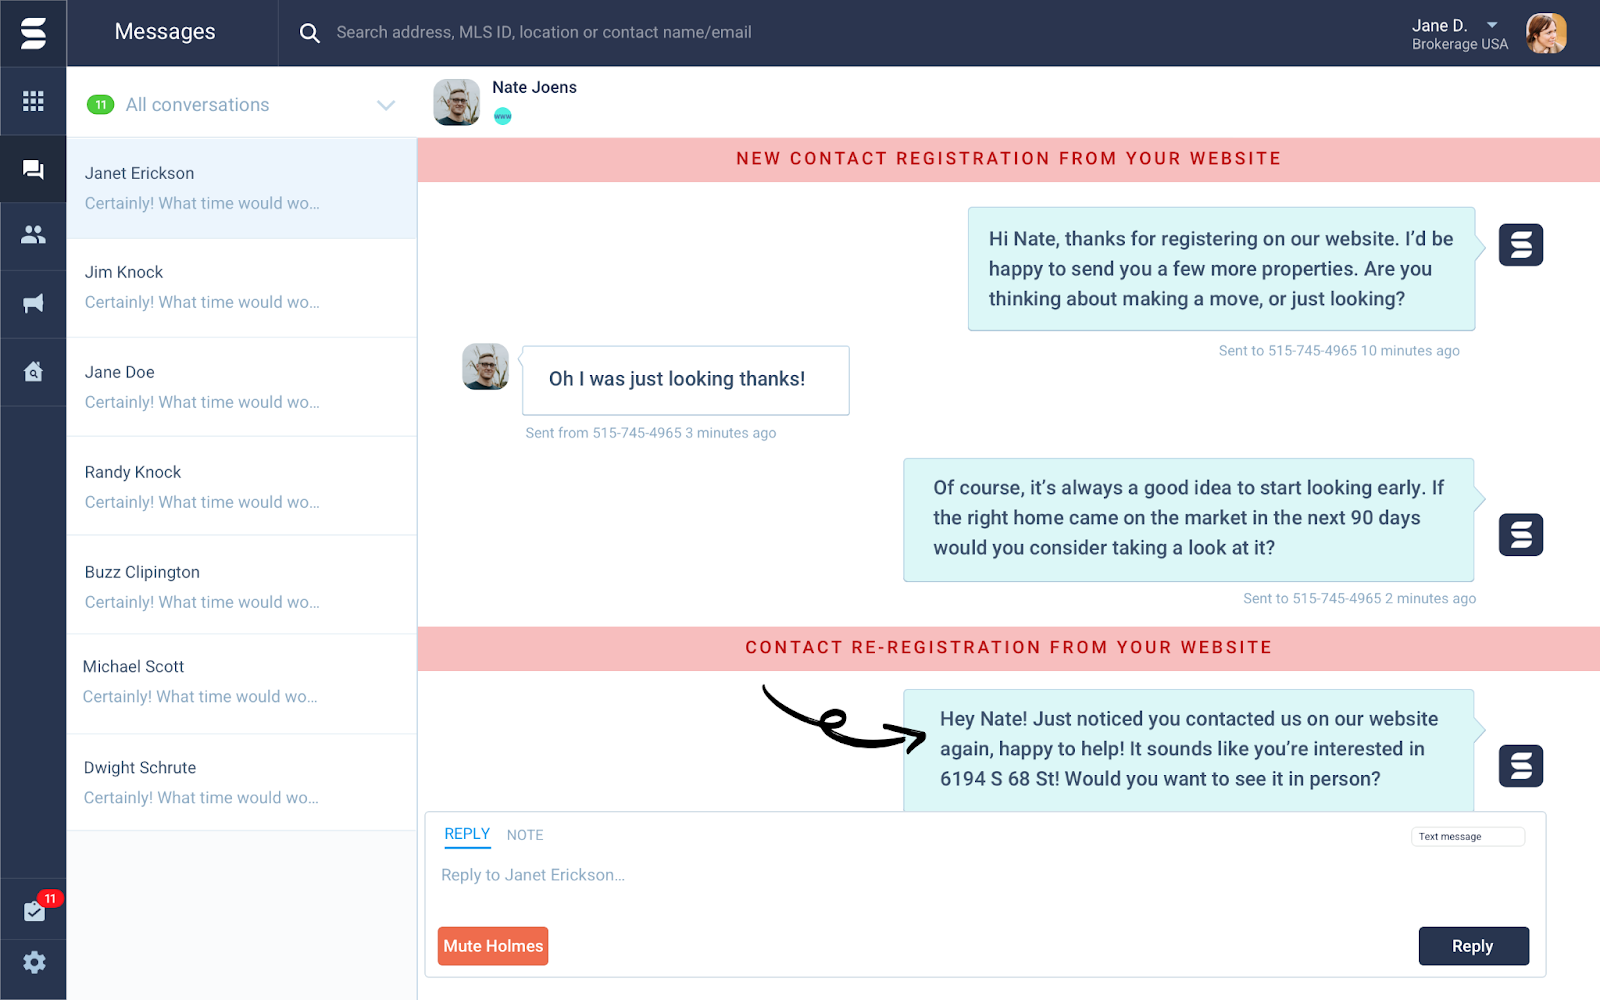The height and width of the screenshot is (1000, 1600).
Task: Open Settings gear icon in sidebar
Action: tap(34, 962)
